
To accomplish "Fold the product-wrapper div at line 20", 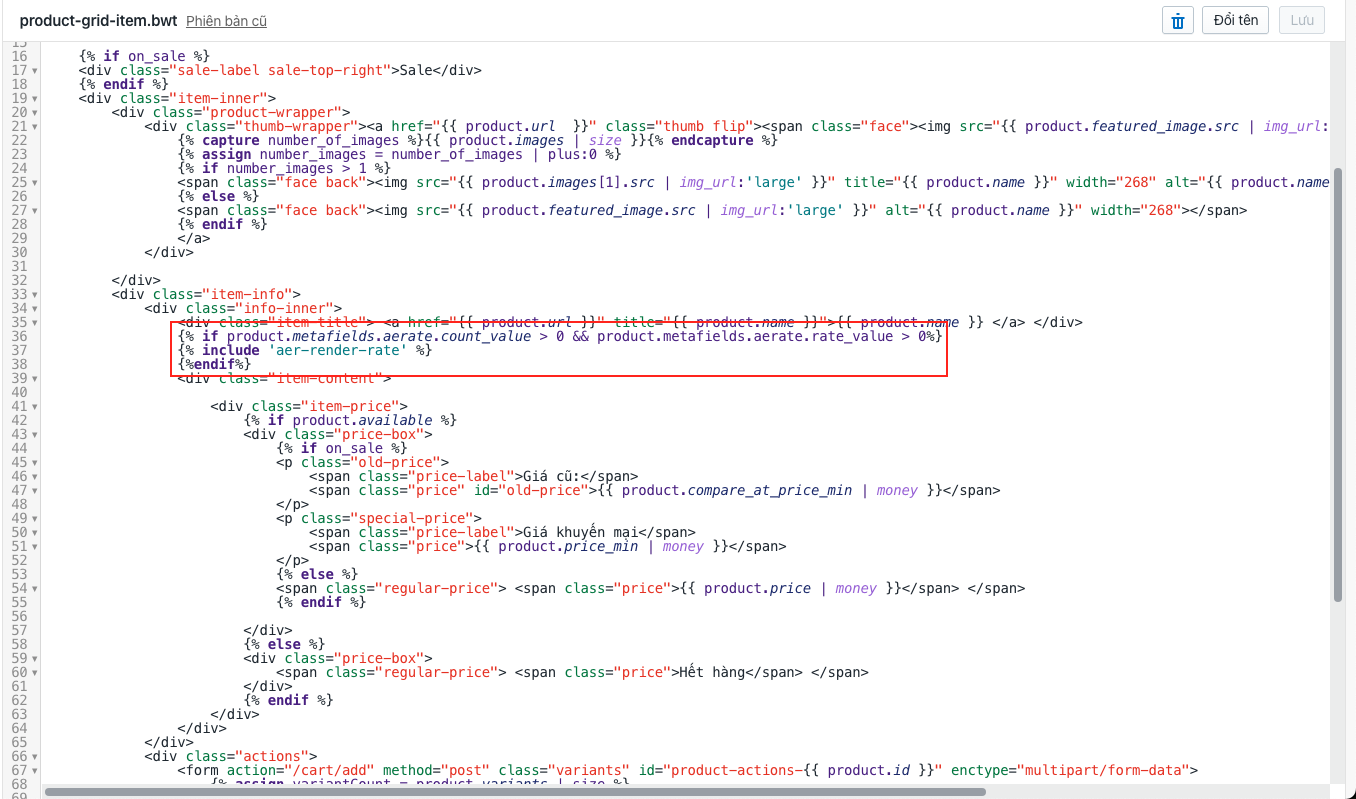I will 34,113.
